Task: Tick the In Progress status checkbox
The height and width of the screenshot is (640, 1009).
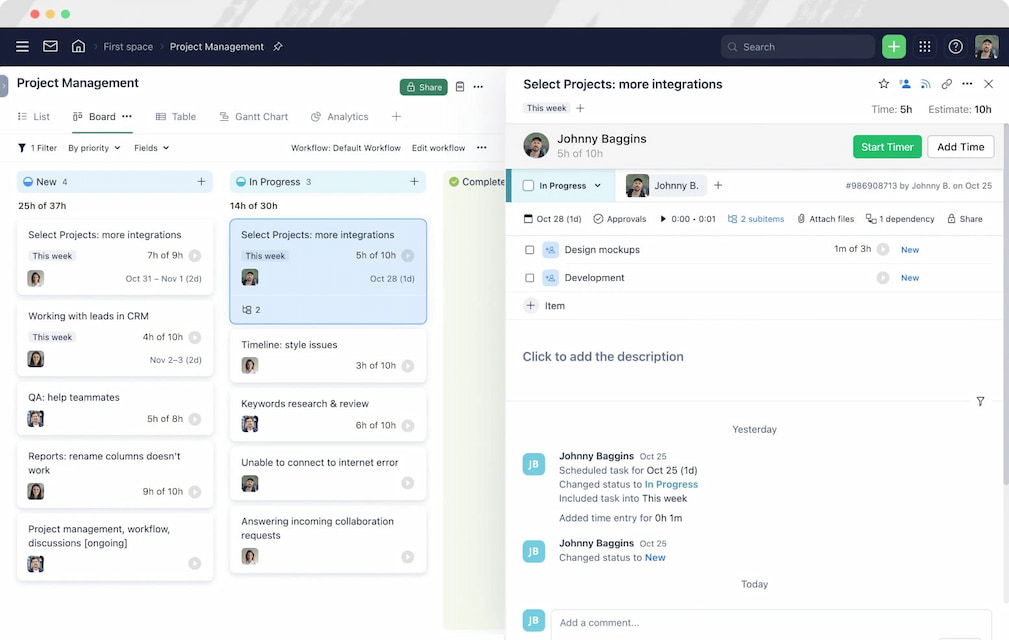Action: coord(527,185)
